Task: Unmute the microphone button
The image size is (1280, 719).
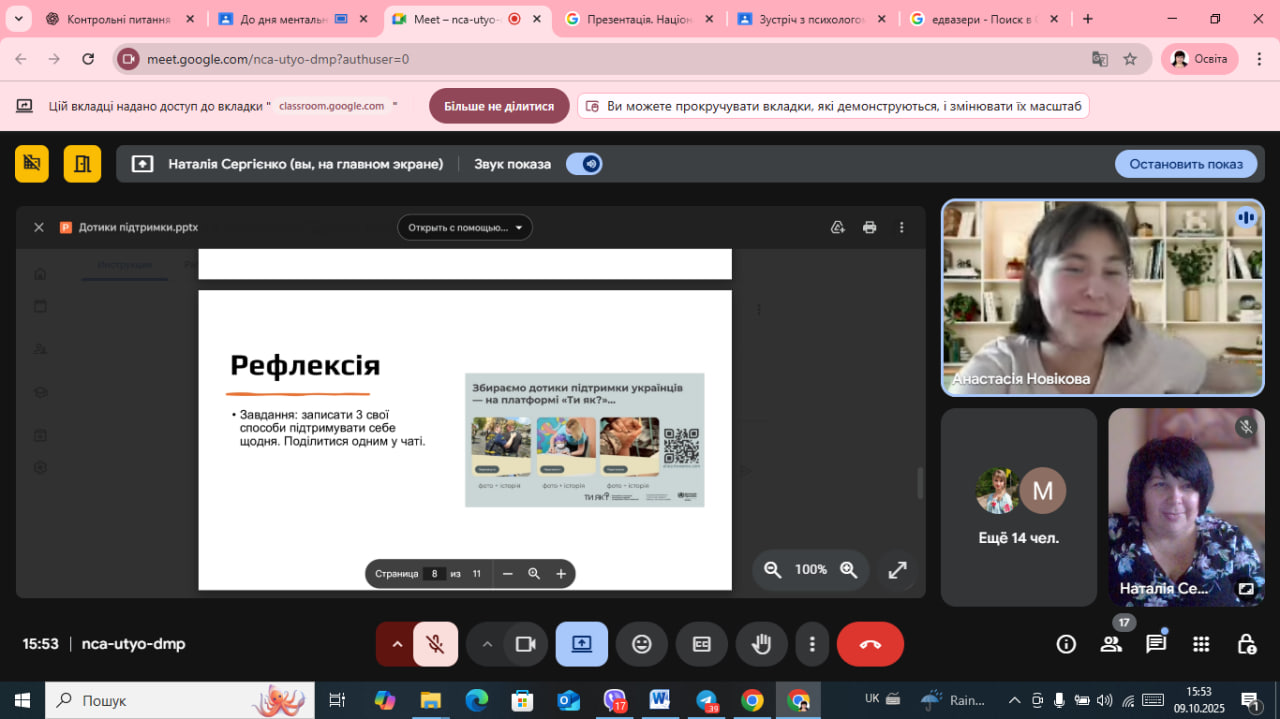Action: click(x=435, y=644)
